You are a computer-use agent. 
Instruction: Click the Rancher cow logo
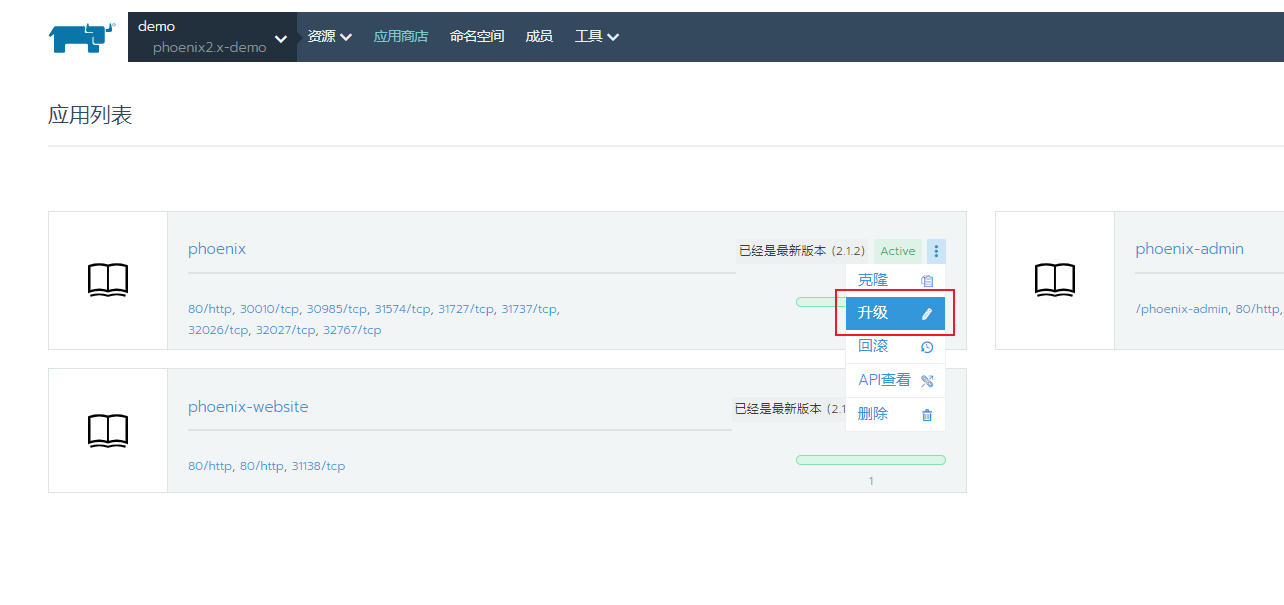pos(77,37)
